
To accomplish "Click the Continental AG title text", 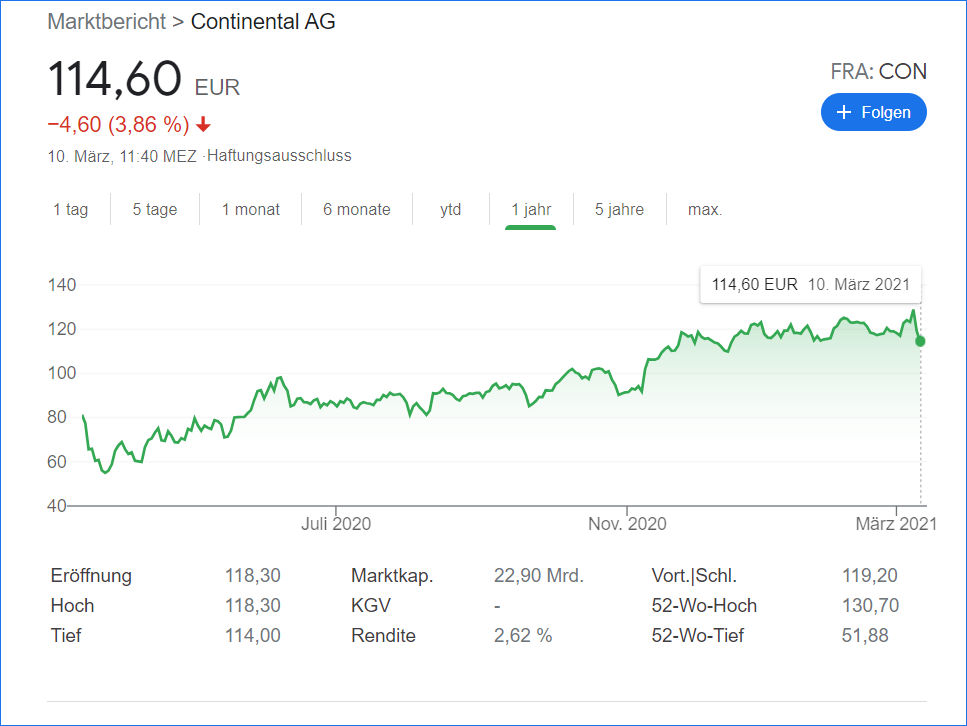I will click(x=263, y=22).
